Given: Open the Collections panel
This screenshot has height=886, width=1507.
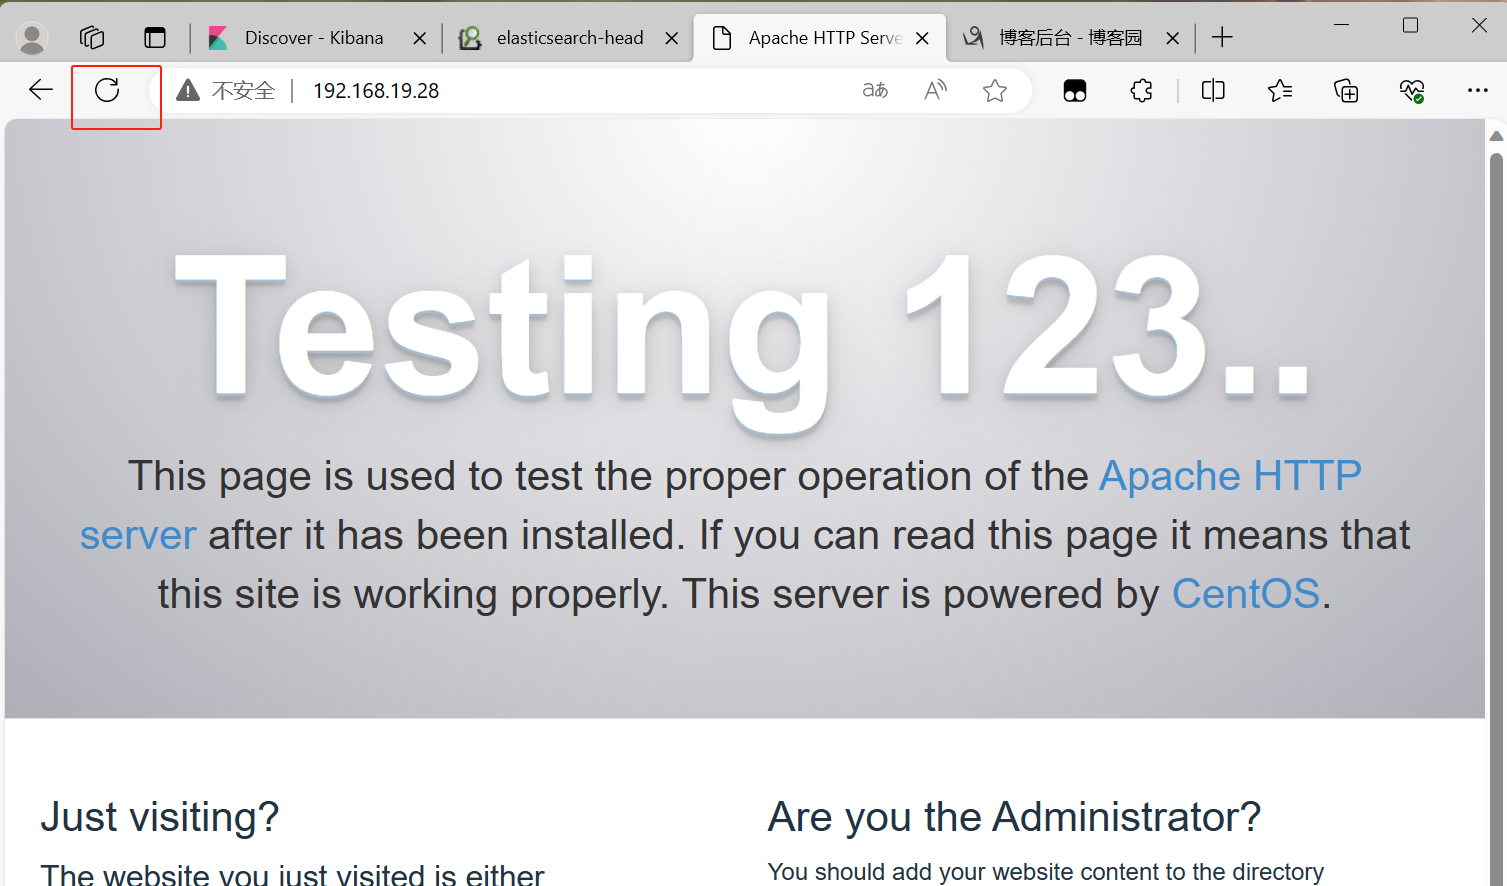Looking at the screenshot, I should (x=1346, y=91).
